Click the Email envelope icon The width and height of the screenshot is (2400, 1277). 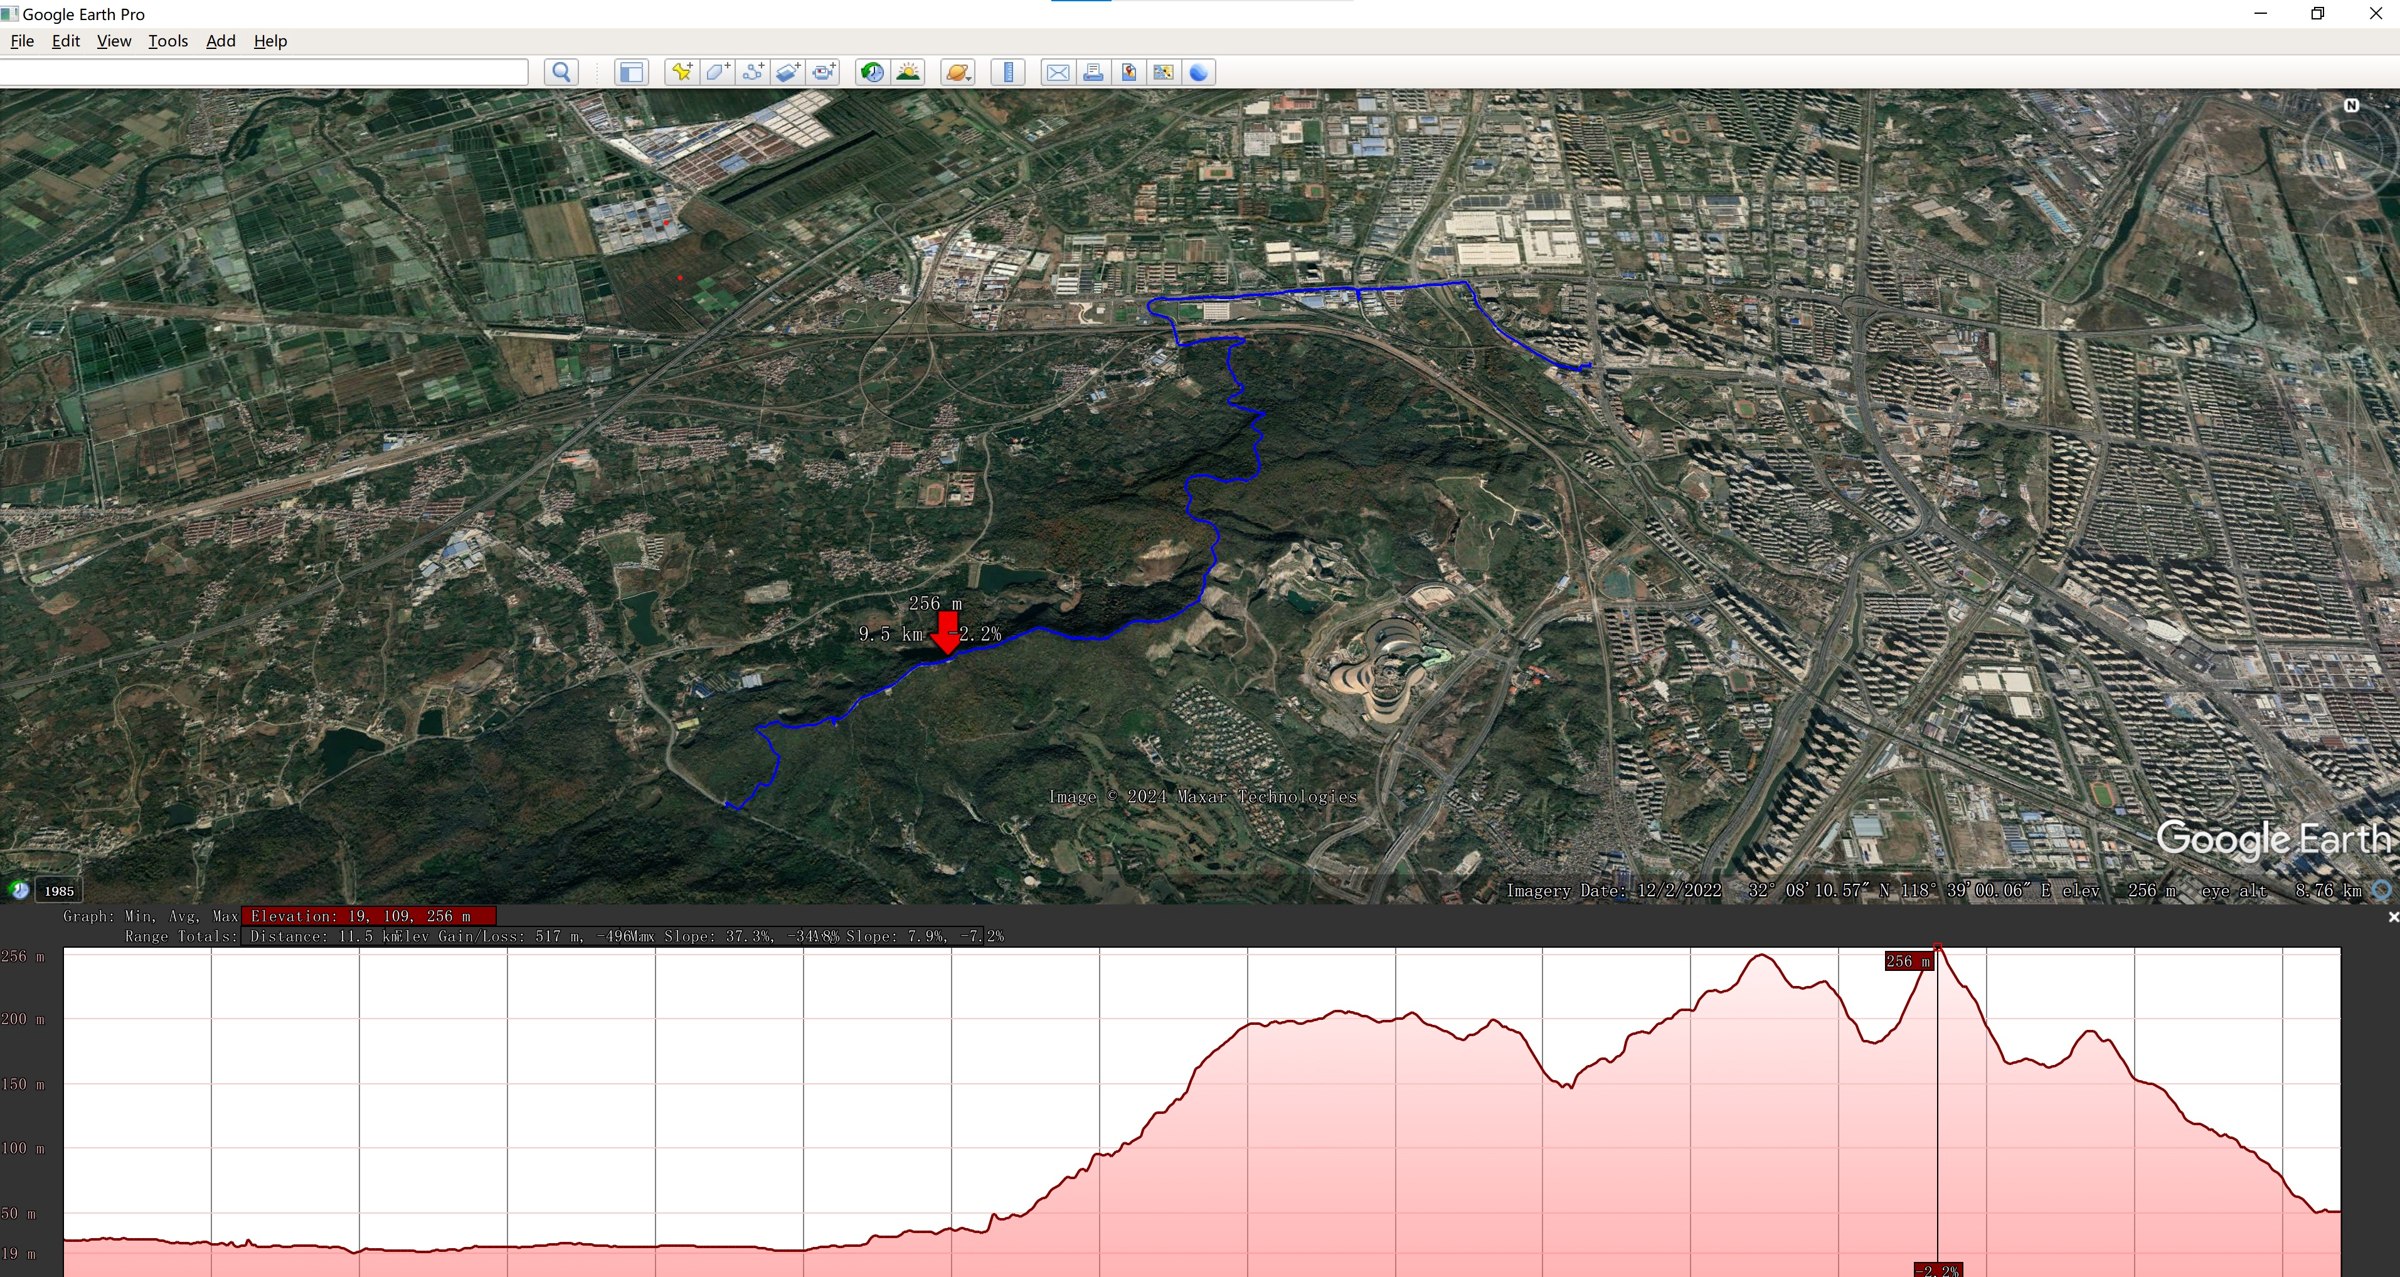click(x=1058, y=72)
